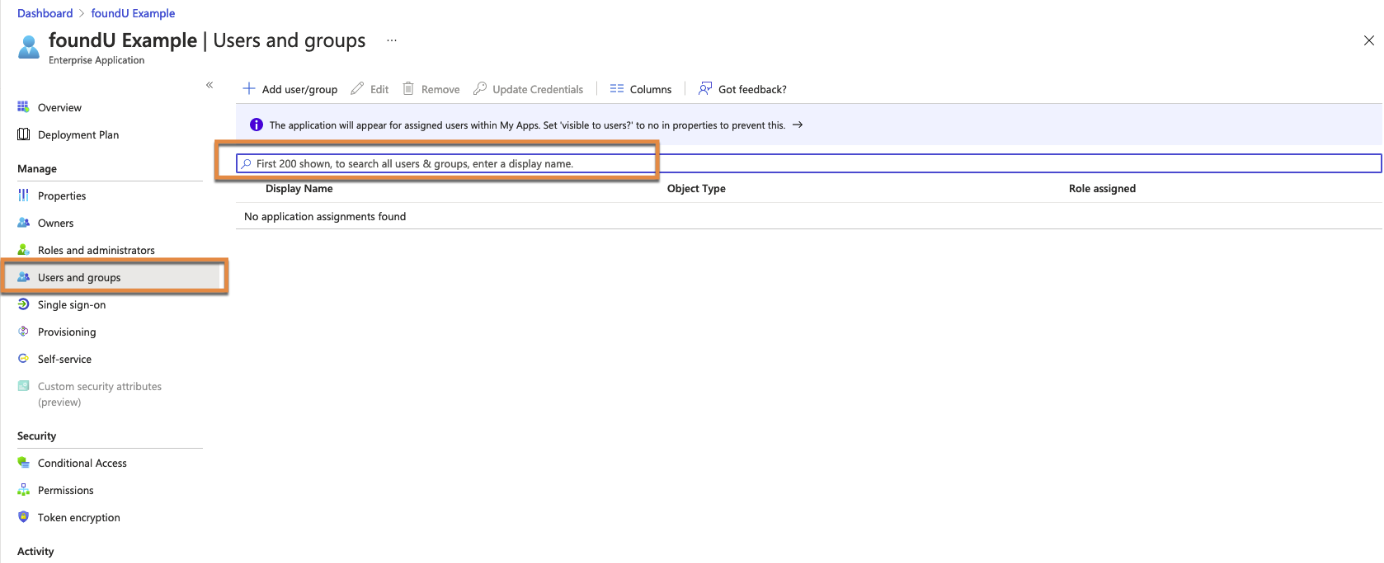
Task: Click the Permissions icon under Security
Action: click(x=23, y=490)
